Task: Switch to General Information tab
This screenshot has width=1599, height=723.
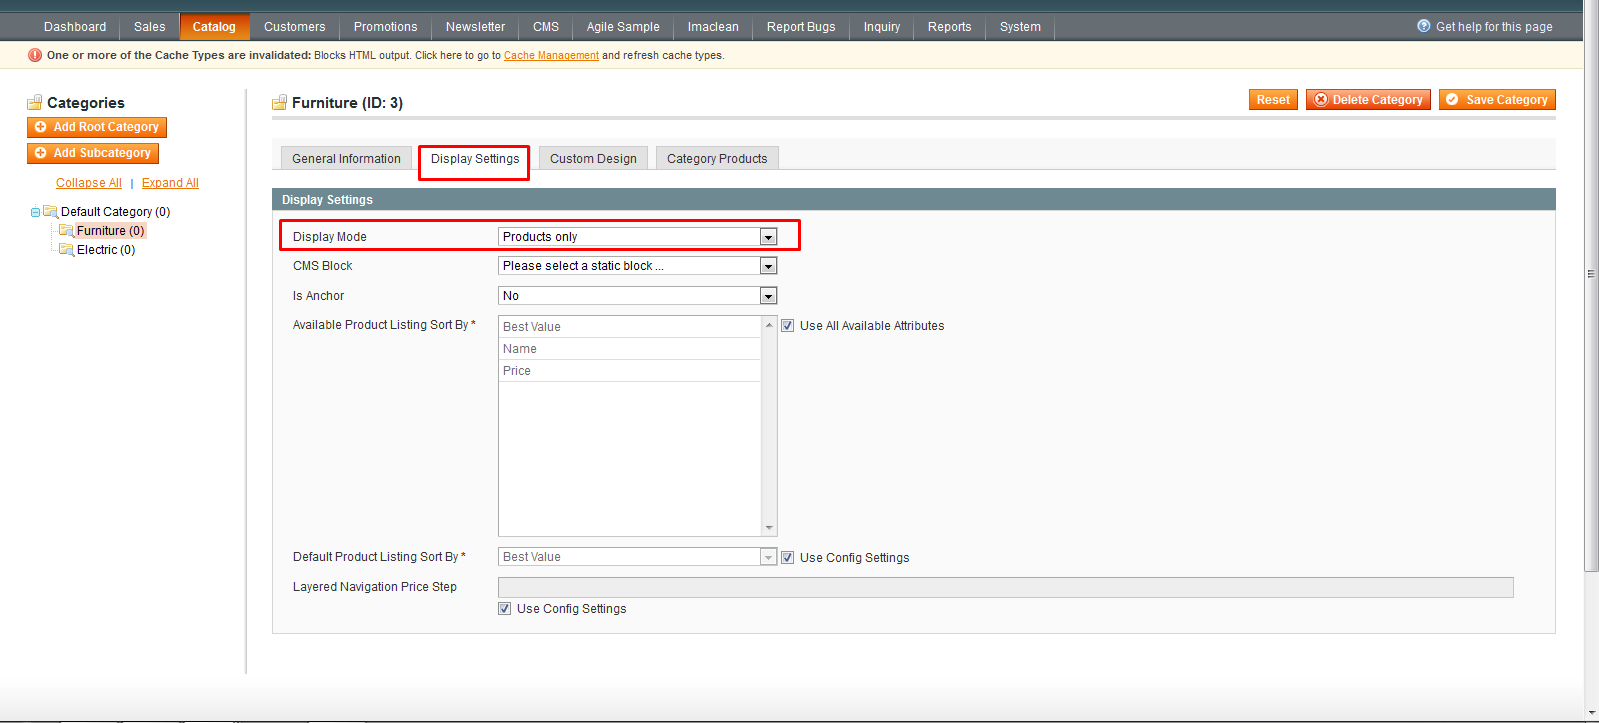Action: click(x=346, y=158)
